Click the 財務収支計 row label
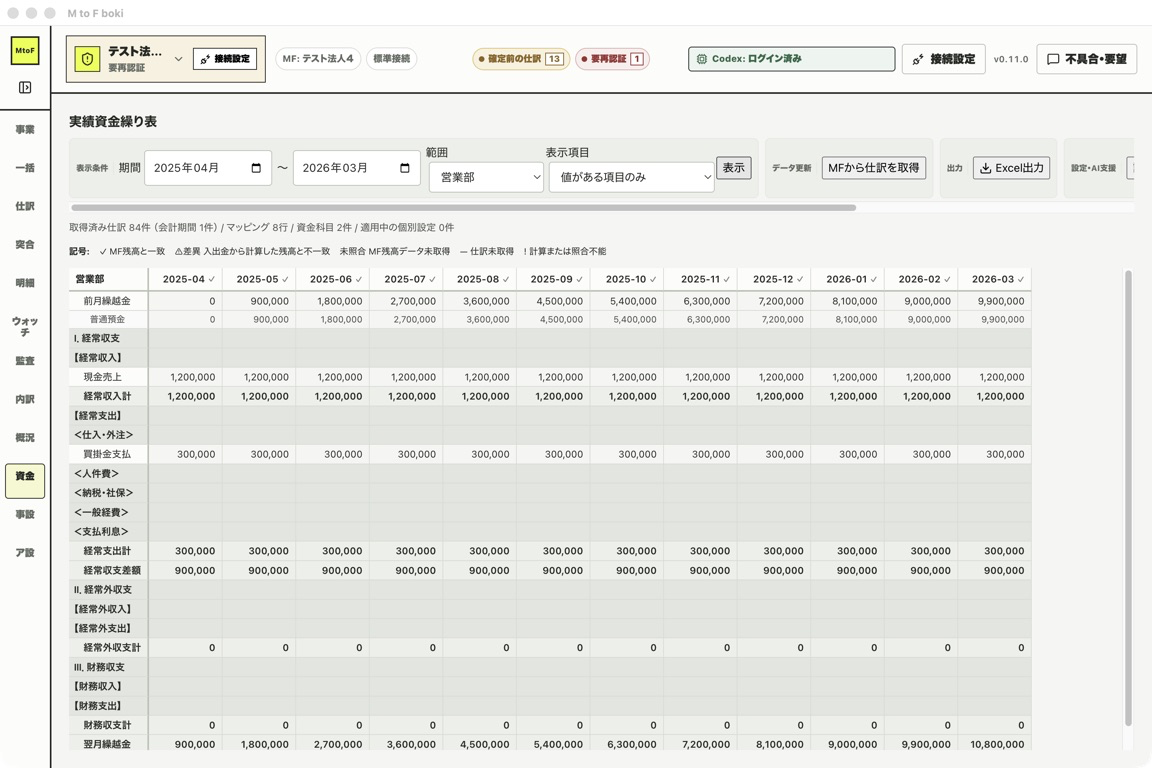Image resolution: width=1152 pixels, height=768 pixels. (107, 725)
